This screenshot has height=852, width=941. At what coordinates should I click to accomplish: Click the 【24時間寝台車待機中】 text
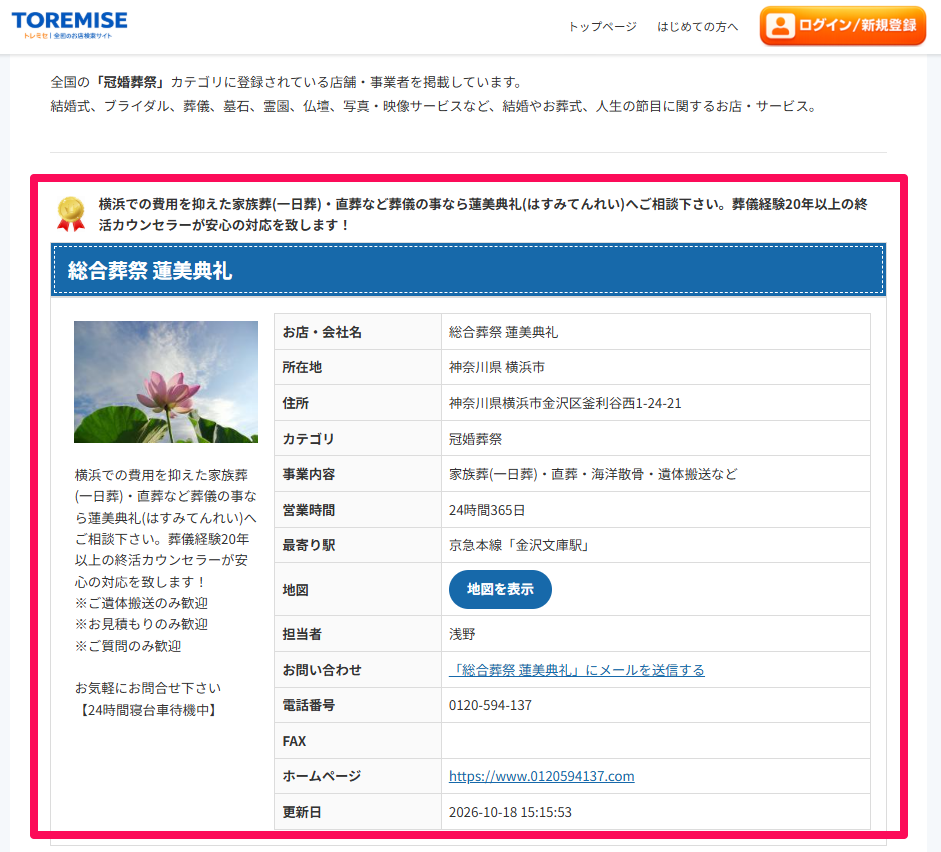[x=148, y=710]
